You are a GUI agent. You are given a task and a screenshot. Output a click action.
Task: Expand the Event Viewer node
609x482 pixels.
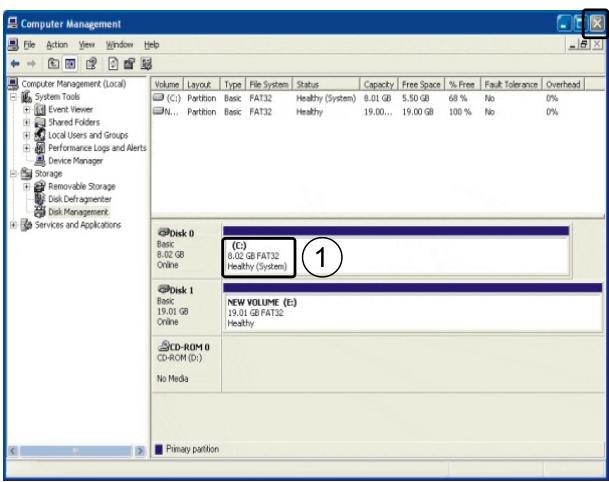click(26, 110)
